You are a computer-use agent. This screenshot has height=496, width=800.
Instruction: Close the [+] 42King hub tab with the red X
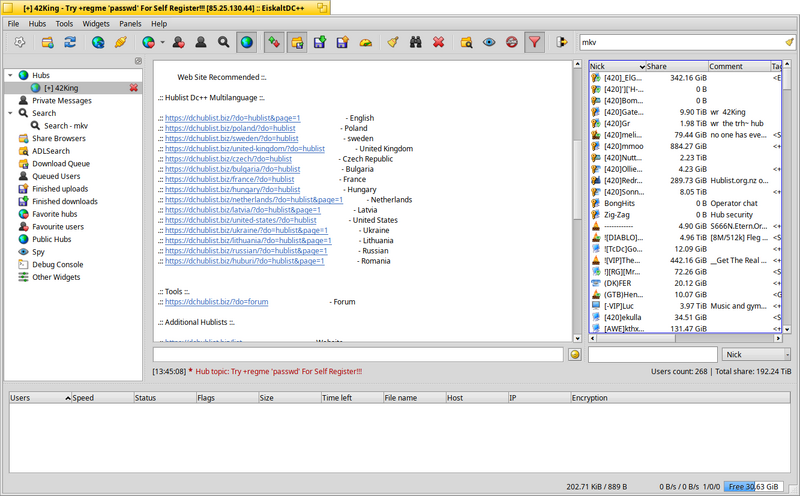coord(134,88)
